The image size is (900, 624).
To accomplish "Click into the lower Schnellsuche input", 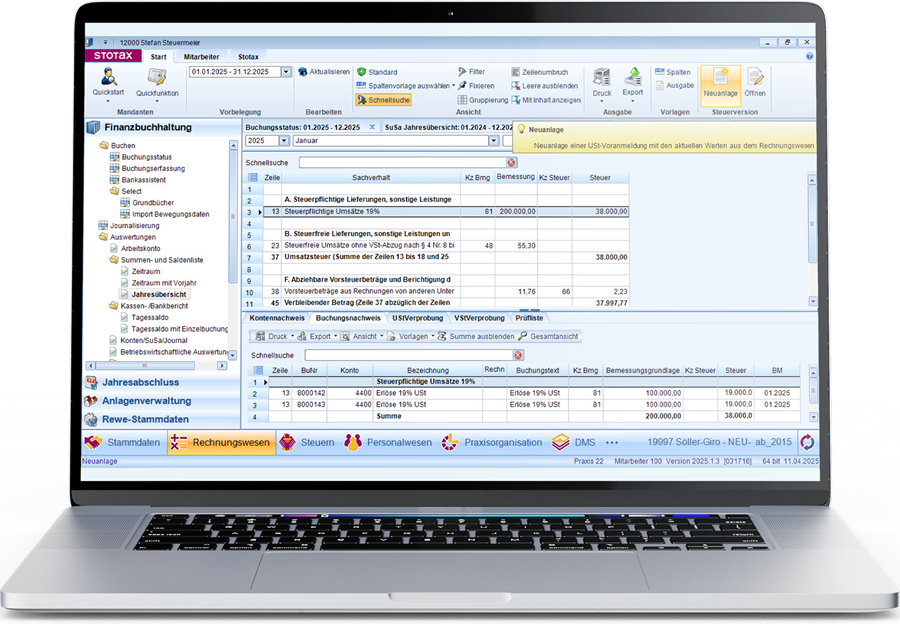I will pos(408,355).
